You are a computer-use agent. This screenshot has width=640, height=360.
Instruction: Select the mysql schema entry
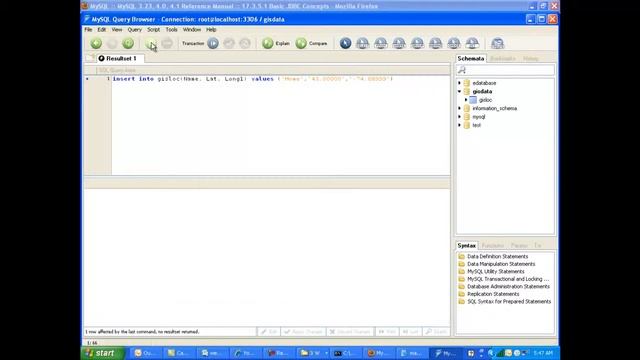pyautogui.click(x=479, y=117)
